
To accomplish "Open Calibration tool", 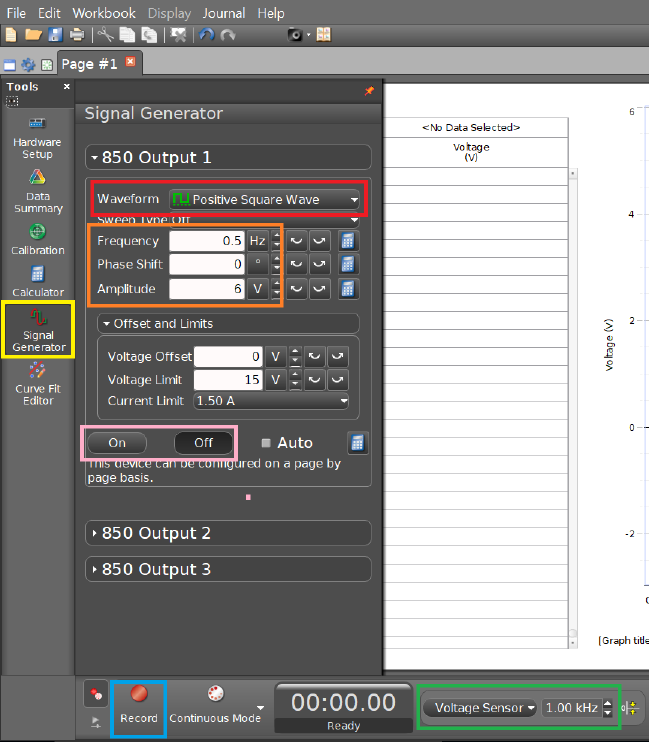I will tap(37, 239).
